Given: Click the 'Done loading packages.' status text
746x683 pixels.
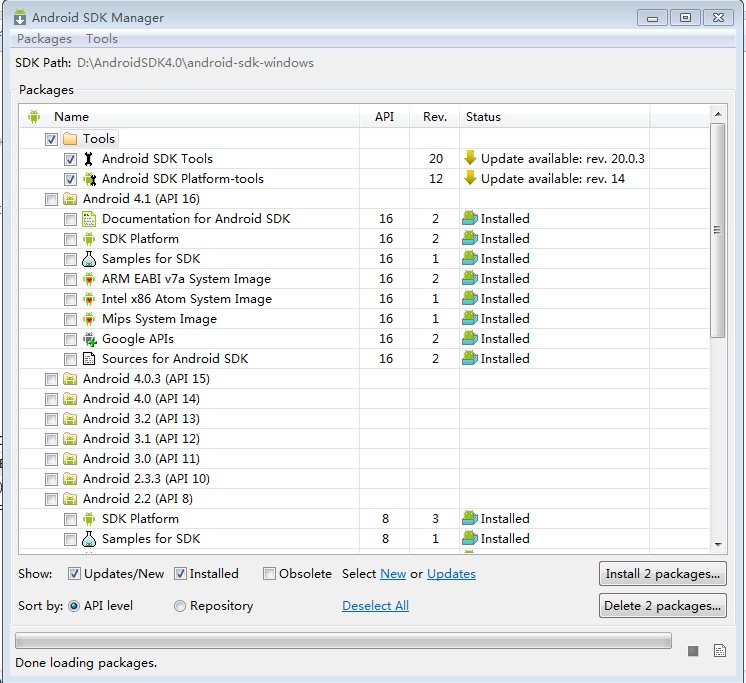Looking at the screenshot, I should [x=86, y=663].
